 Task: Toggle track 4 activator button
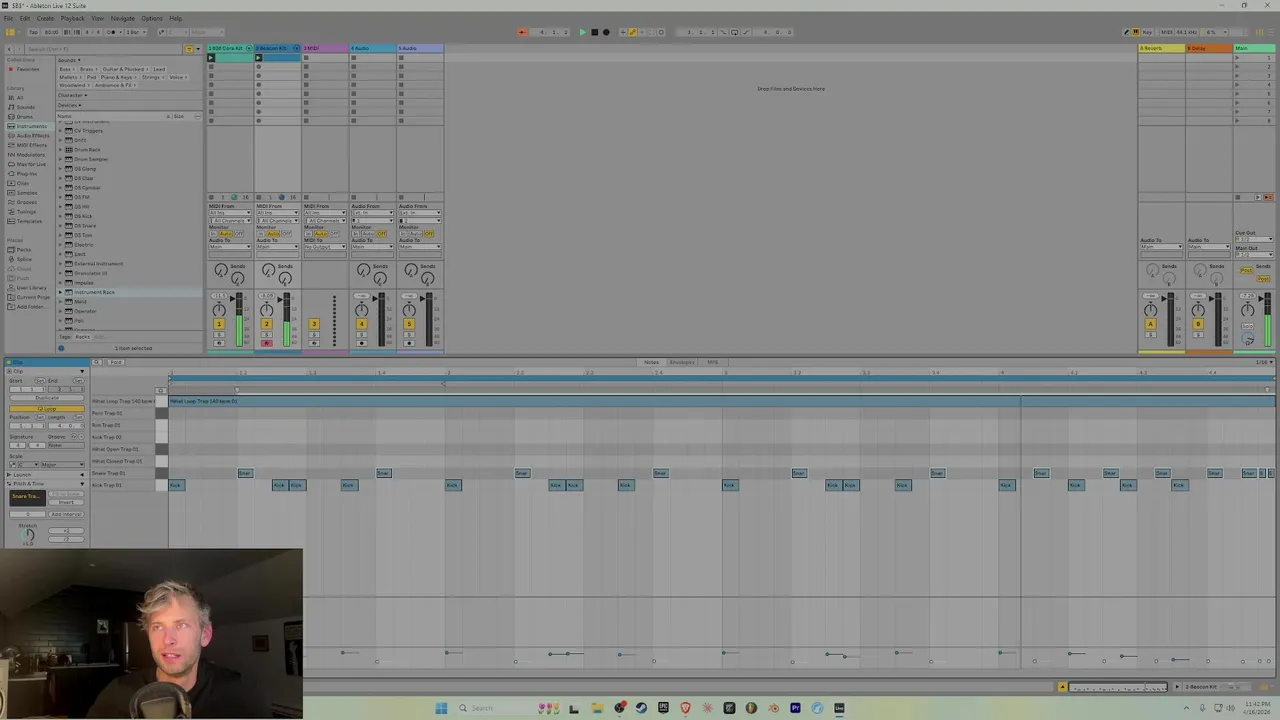(x=362, y=324)
